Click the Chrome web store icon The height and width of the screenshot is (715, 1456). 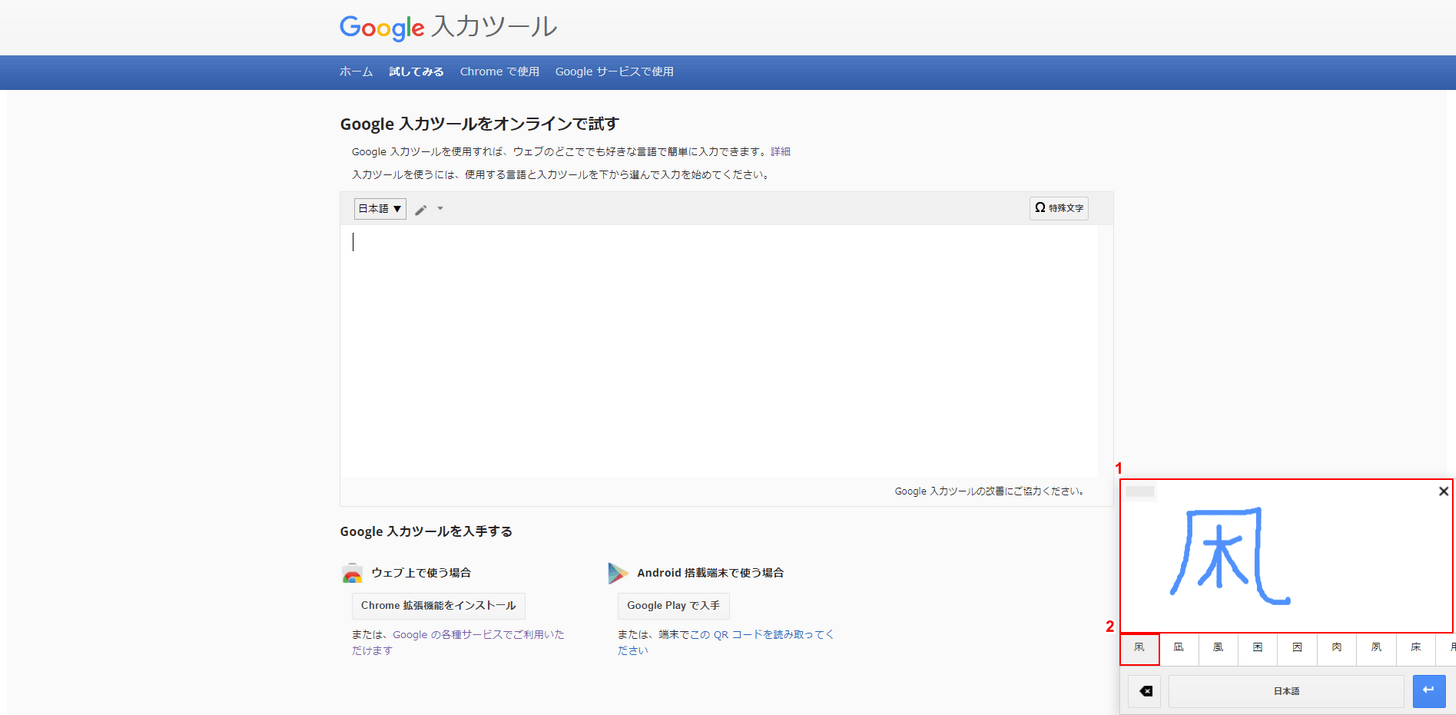coord(352,573)
